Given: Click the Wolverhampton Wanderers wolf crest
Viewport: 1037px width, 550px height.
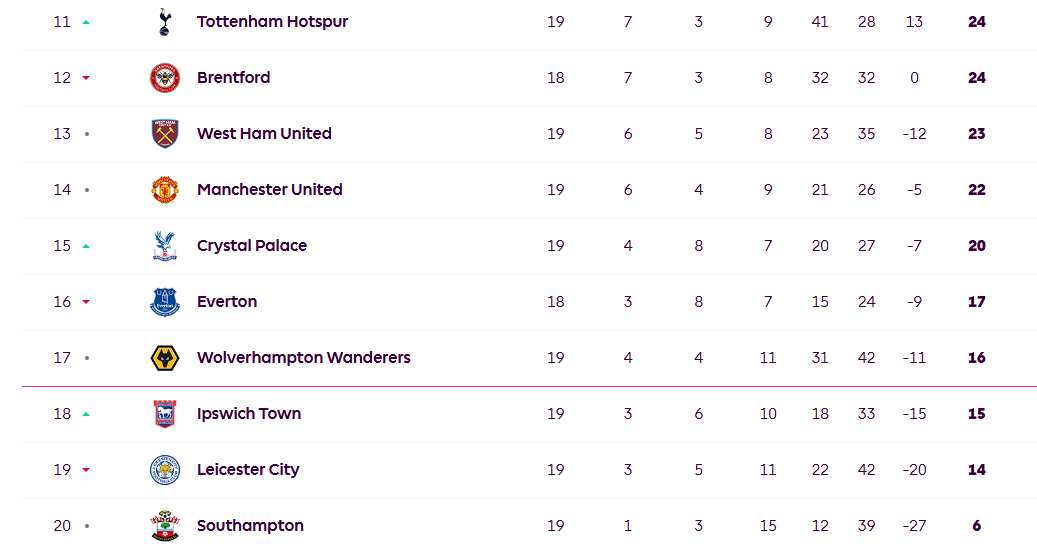Looking at the screenshot, I should point(165,358).
